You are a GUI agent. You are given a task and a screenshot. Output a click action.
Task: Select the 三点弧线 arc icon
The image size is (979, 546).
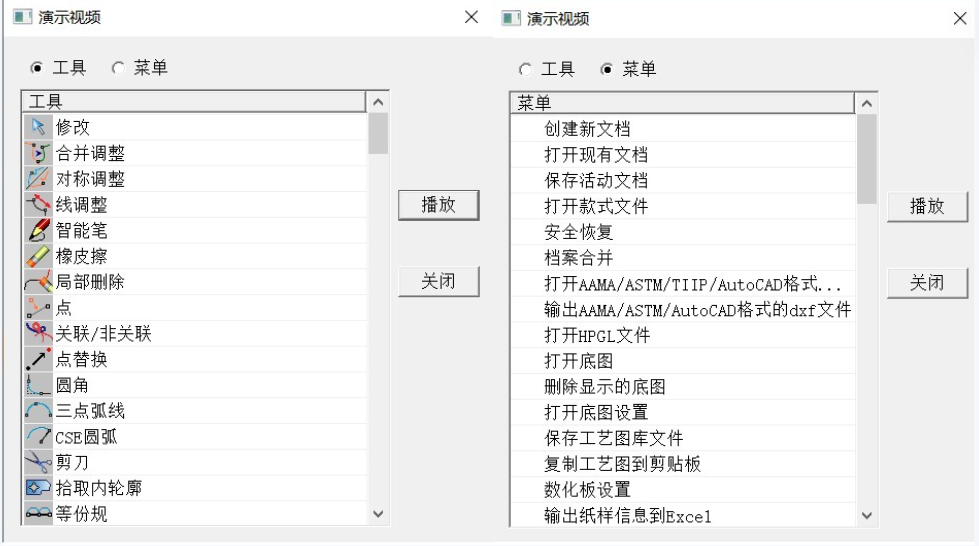(x=38, y=410)
